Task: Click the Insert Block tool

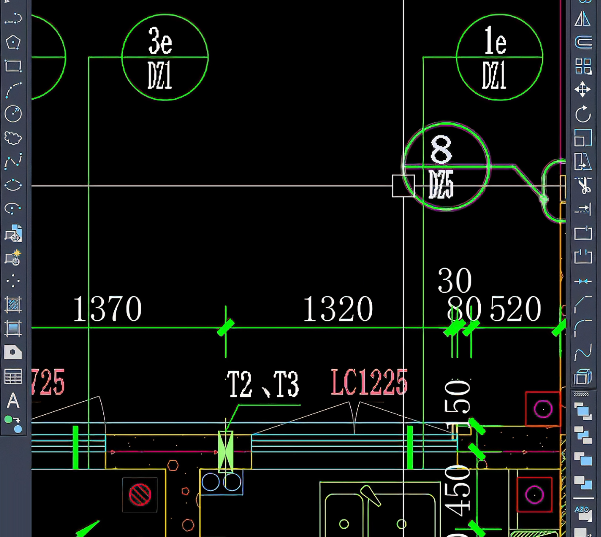Action: (13, 234)
